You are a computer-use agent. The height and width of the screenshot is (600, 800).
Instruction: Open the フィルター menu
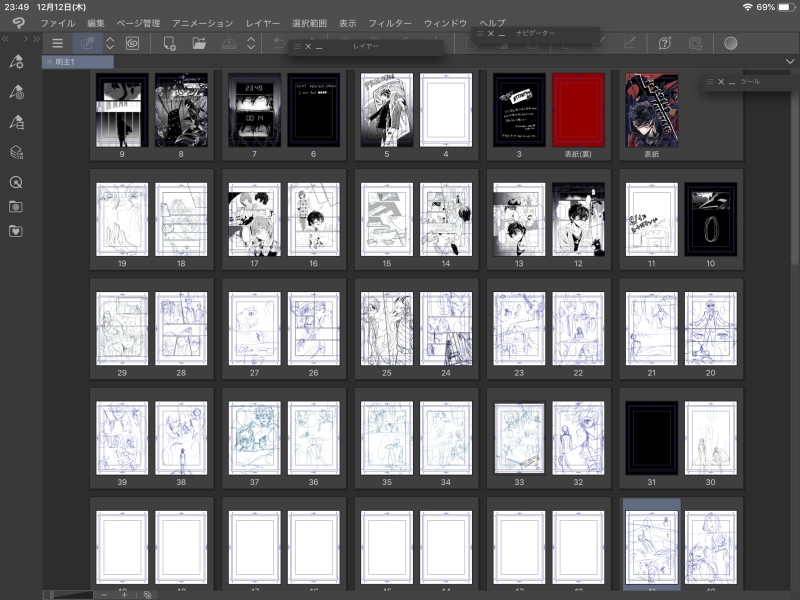(x=390, y=23)
